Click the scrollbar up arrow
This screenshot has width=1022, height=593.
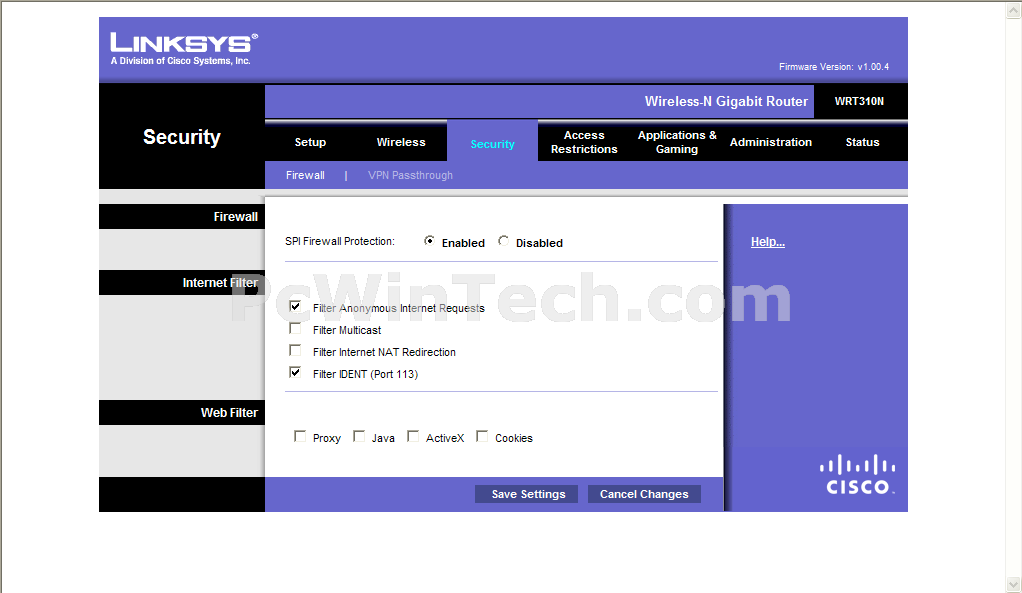point(1014,10)
